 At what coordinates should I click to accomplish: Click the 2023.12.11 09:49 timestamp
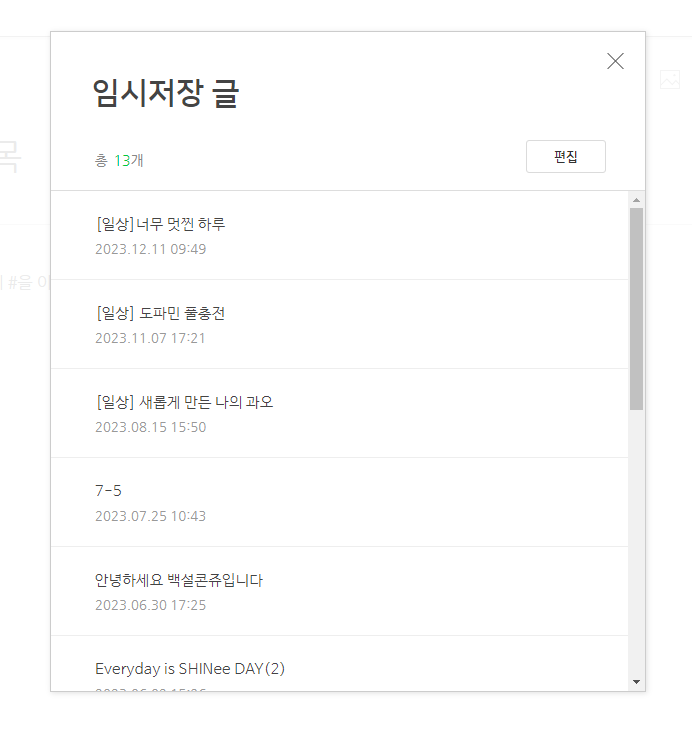[x=150, y=249]
